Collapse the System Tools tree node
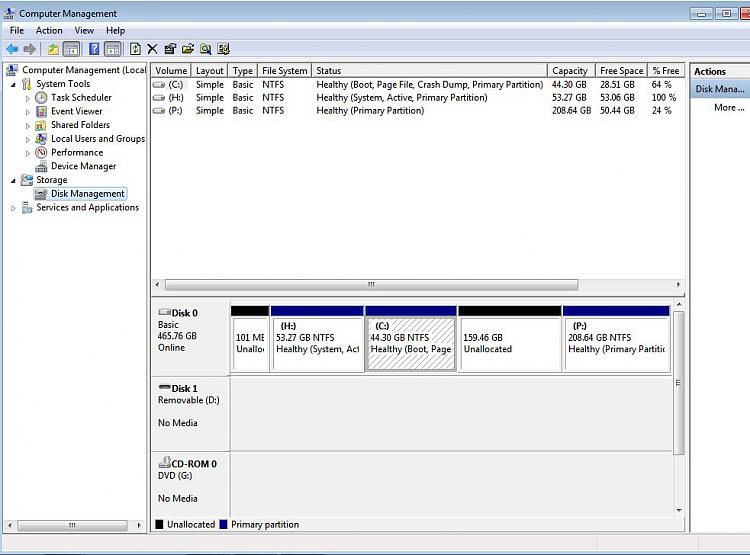Screen dimensions: 750x555 click(x=13, y=85)
